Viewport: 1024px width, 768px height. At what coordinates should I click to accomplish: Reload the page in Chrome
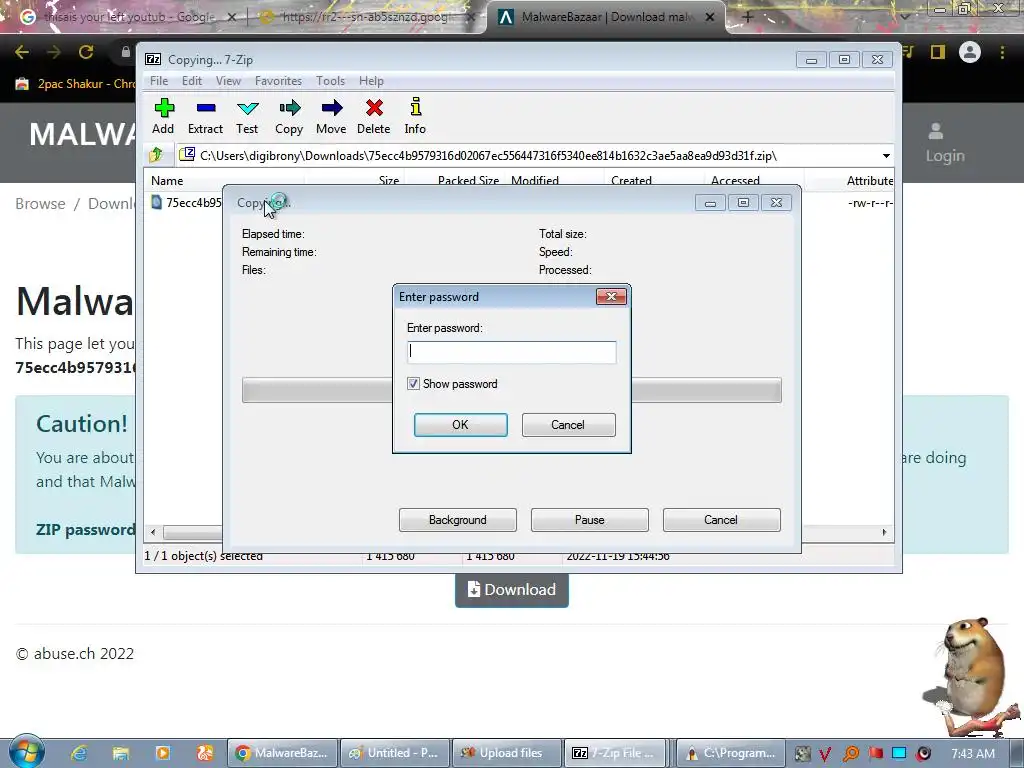[x=86, y=52]
